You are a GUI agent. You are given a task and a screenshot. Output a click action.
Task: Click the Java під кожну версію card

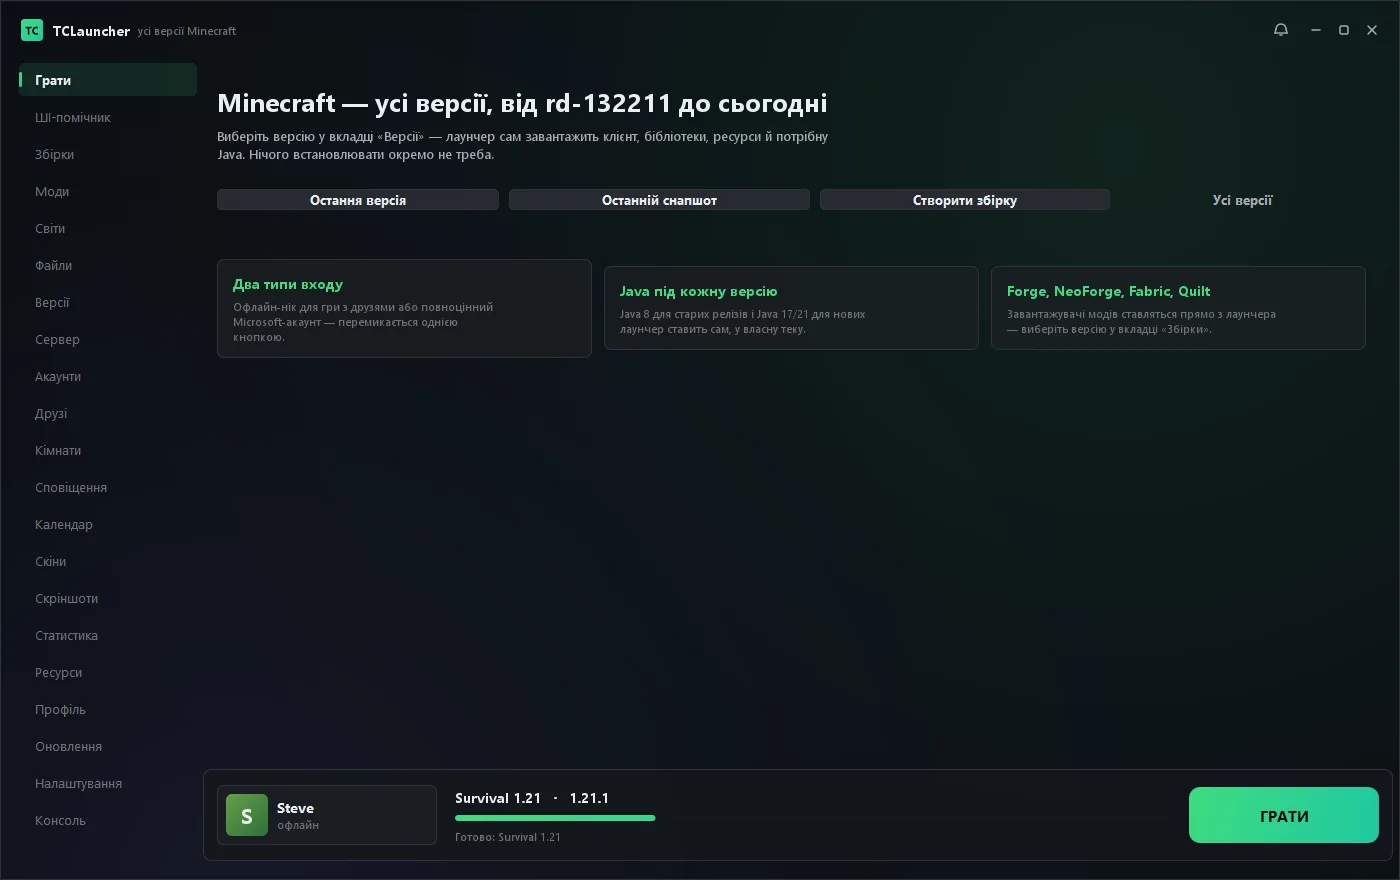point(791,308)
